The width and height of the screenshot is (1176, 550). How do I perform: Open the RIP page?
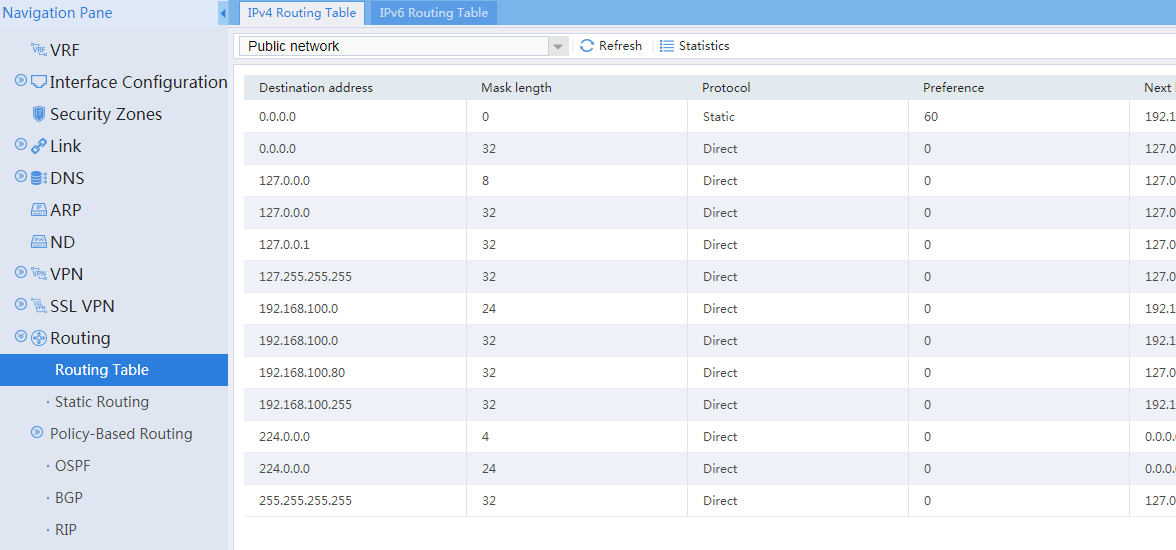(66, 530)
